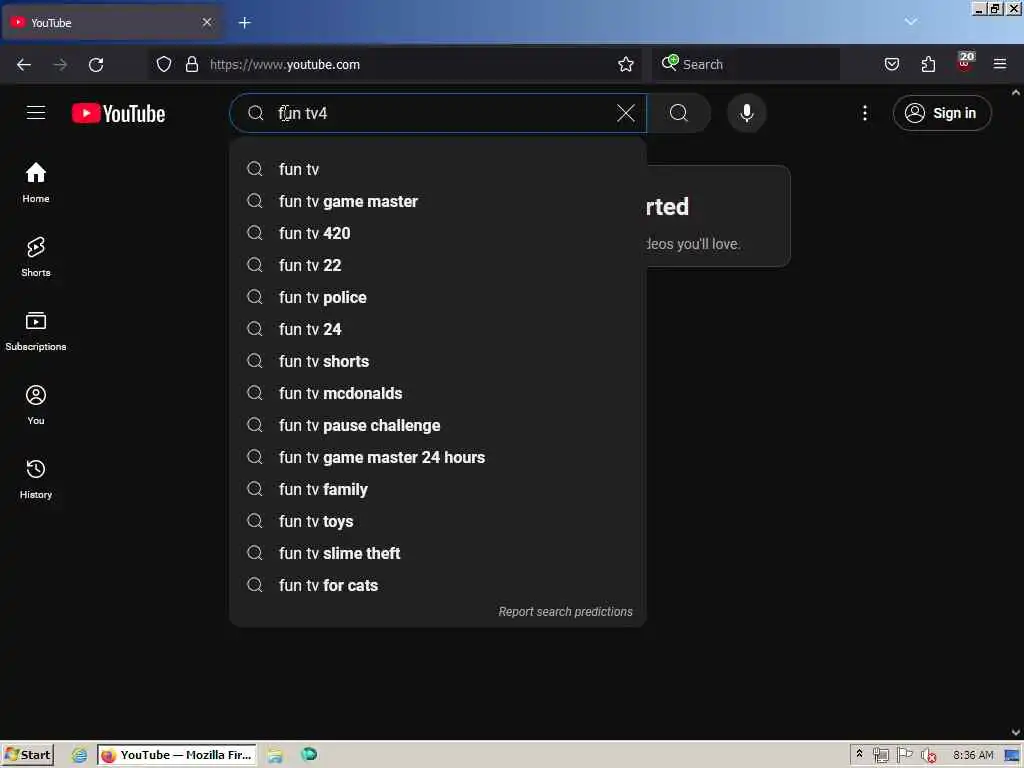Screen dimensions: 1024x768
Task: Click the page scrollbar down arrow
Action: tap(1016, 733)
